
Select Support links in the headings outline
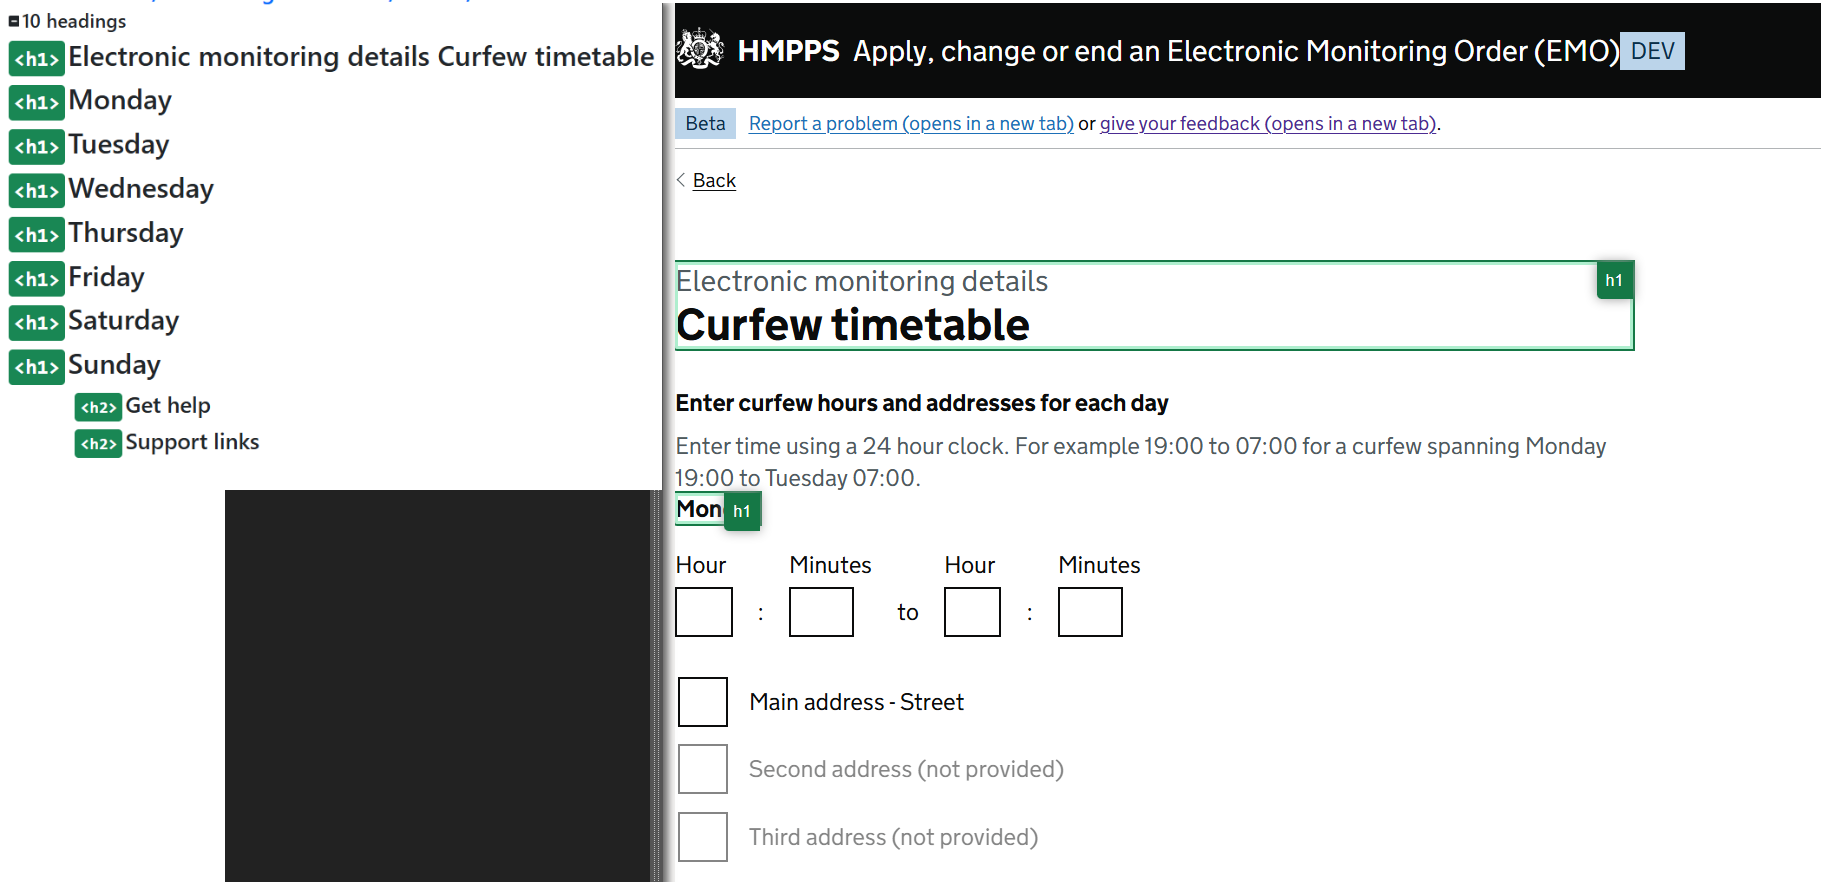(192, 442)
